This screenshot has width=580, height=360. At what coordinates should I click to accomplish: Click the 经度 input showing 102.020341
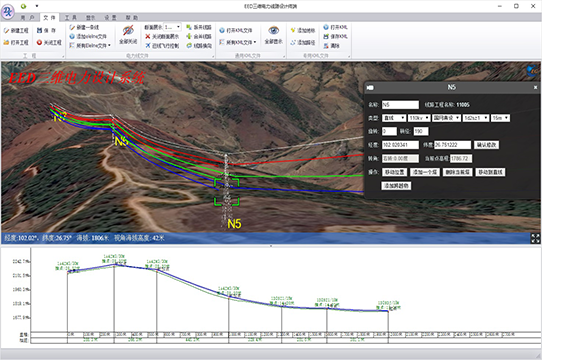click(x=400, y=145)
